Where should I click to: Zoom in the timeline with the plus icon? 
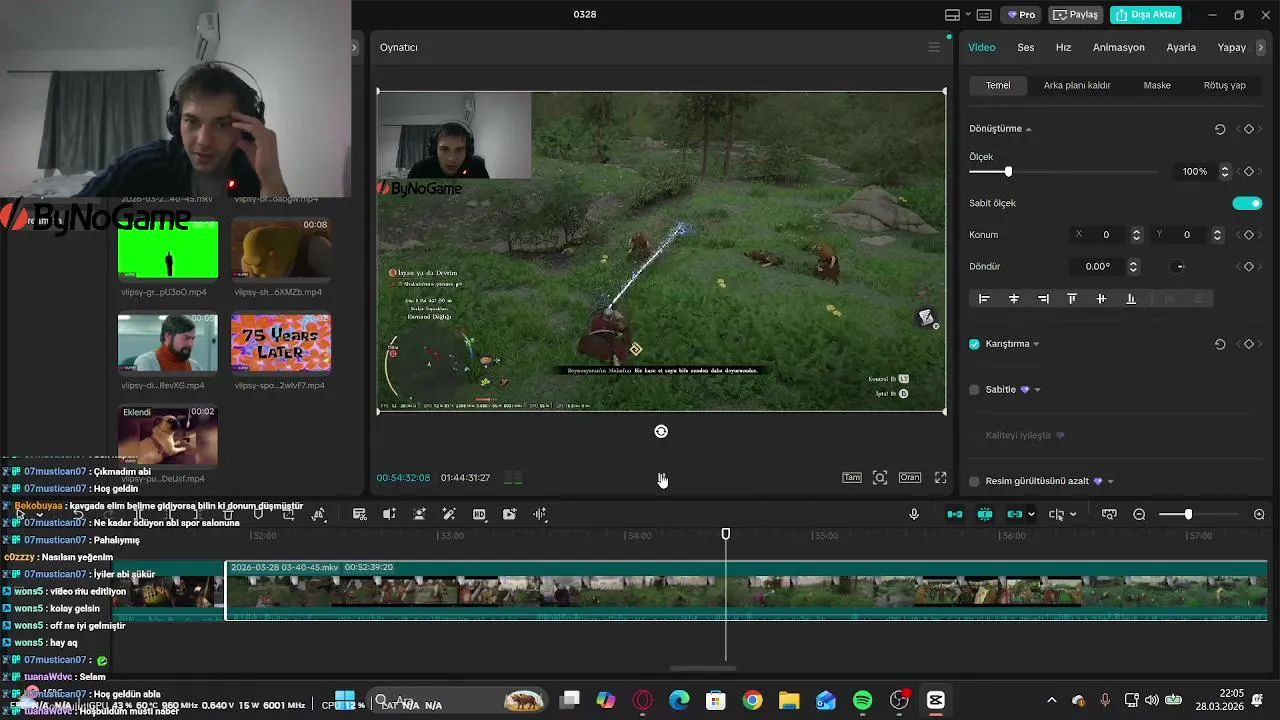[x=1259, y=514]
